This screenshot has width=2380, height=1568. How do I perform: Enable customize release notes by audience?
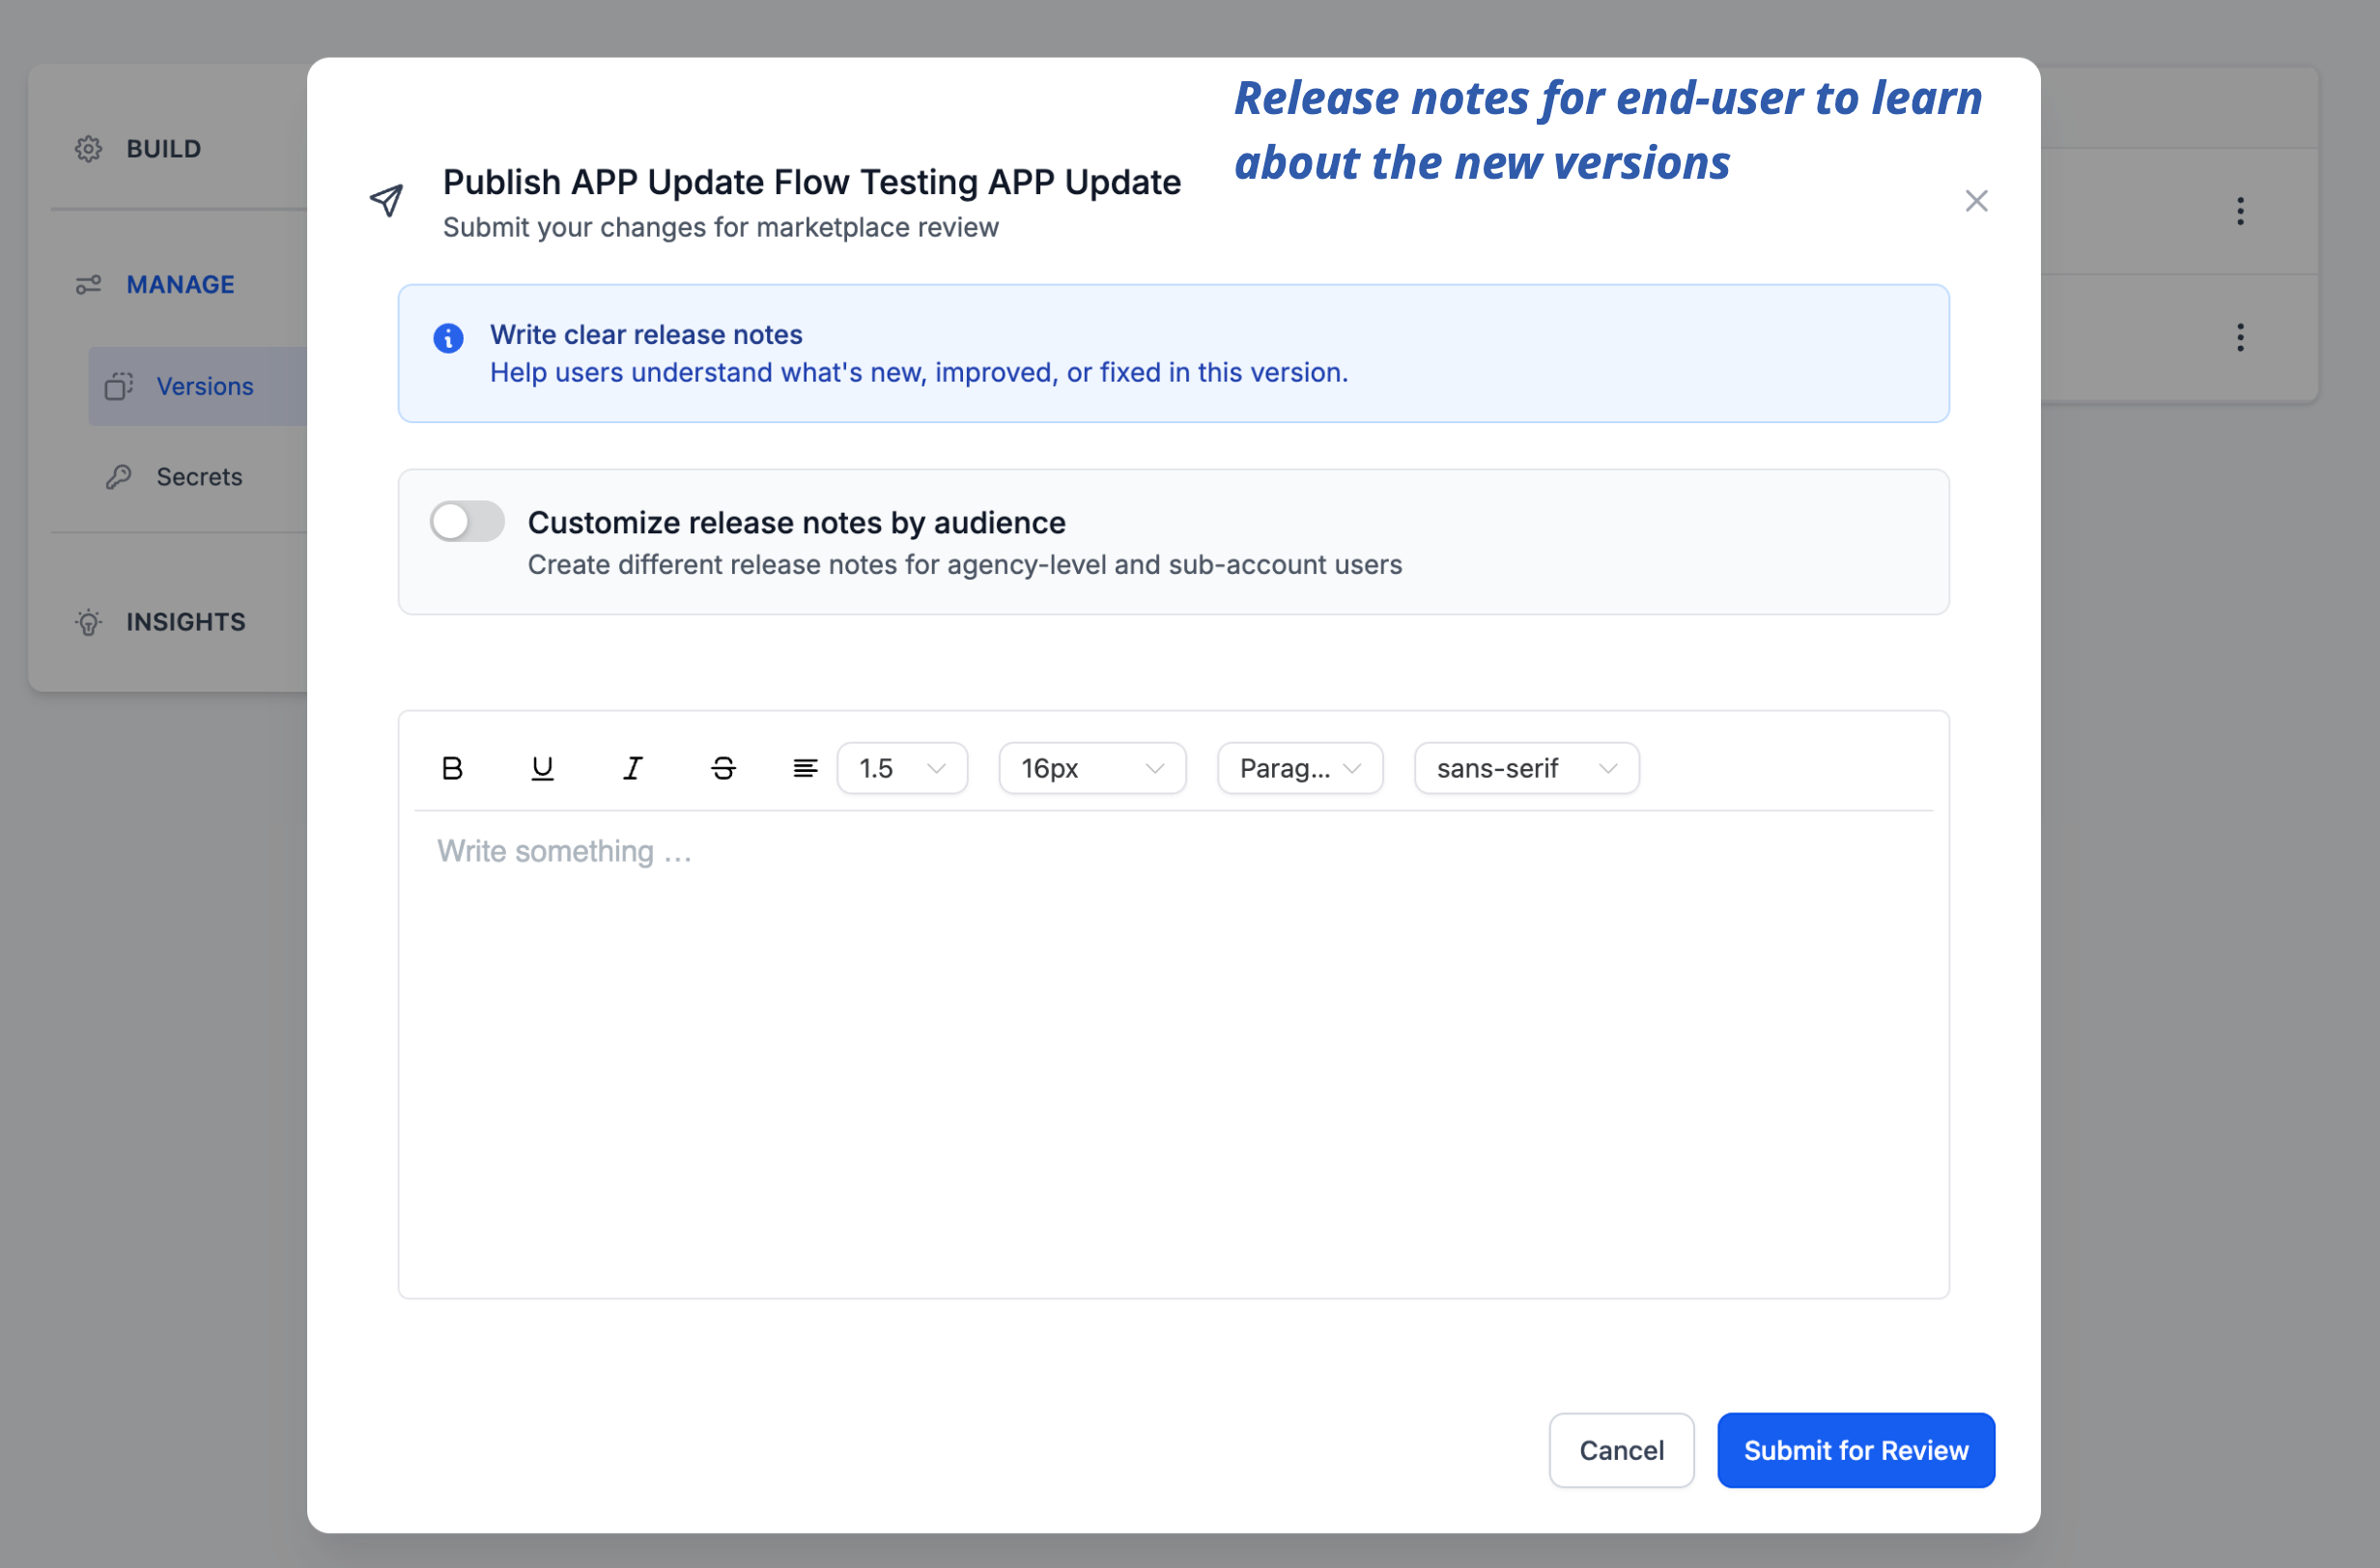point(467,522)
